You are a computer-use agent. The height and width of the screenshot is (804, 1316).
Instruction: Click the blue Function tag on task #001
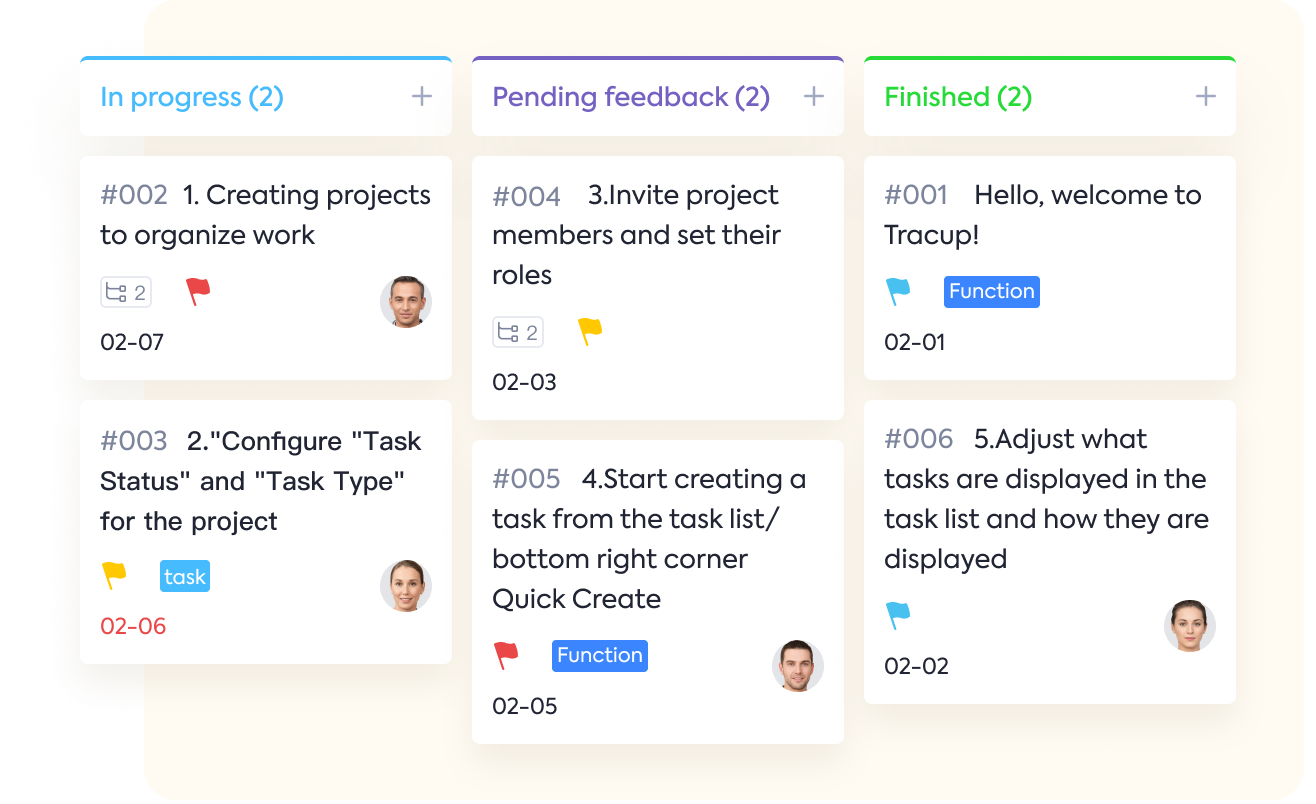(991, 292)
